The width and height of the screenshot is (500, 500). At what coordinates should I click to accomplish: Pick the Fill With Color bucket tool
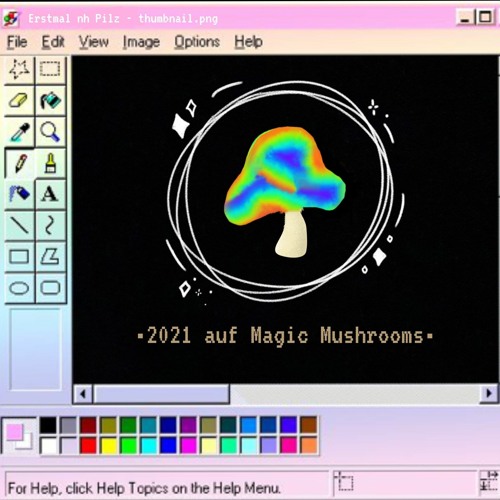point(50,100)
